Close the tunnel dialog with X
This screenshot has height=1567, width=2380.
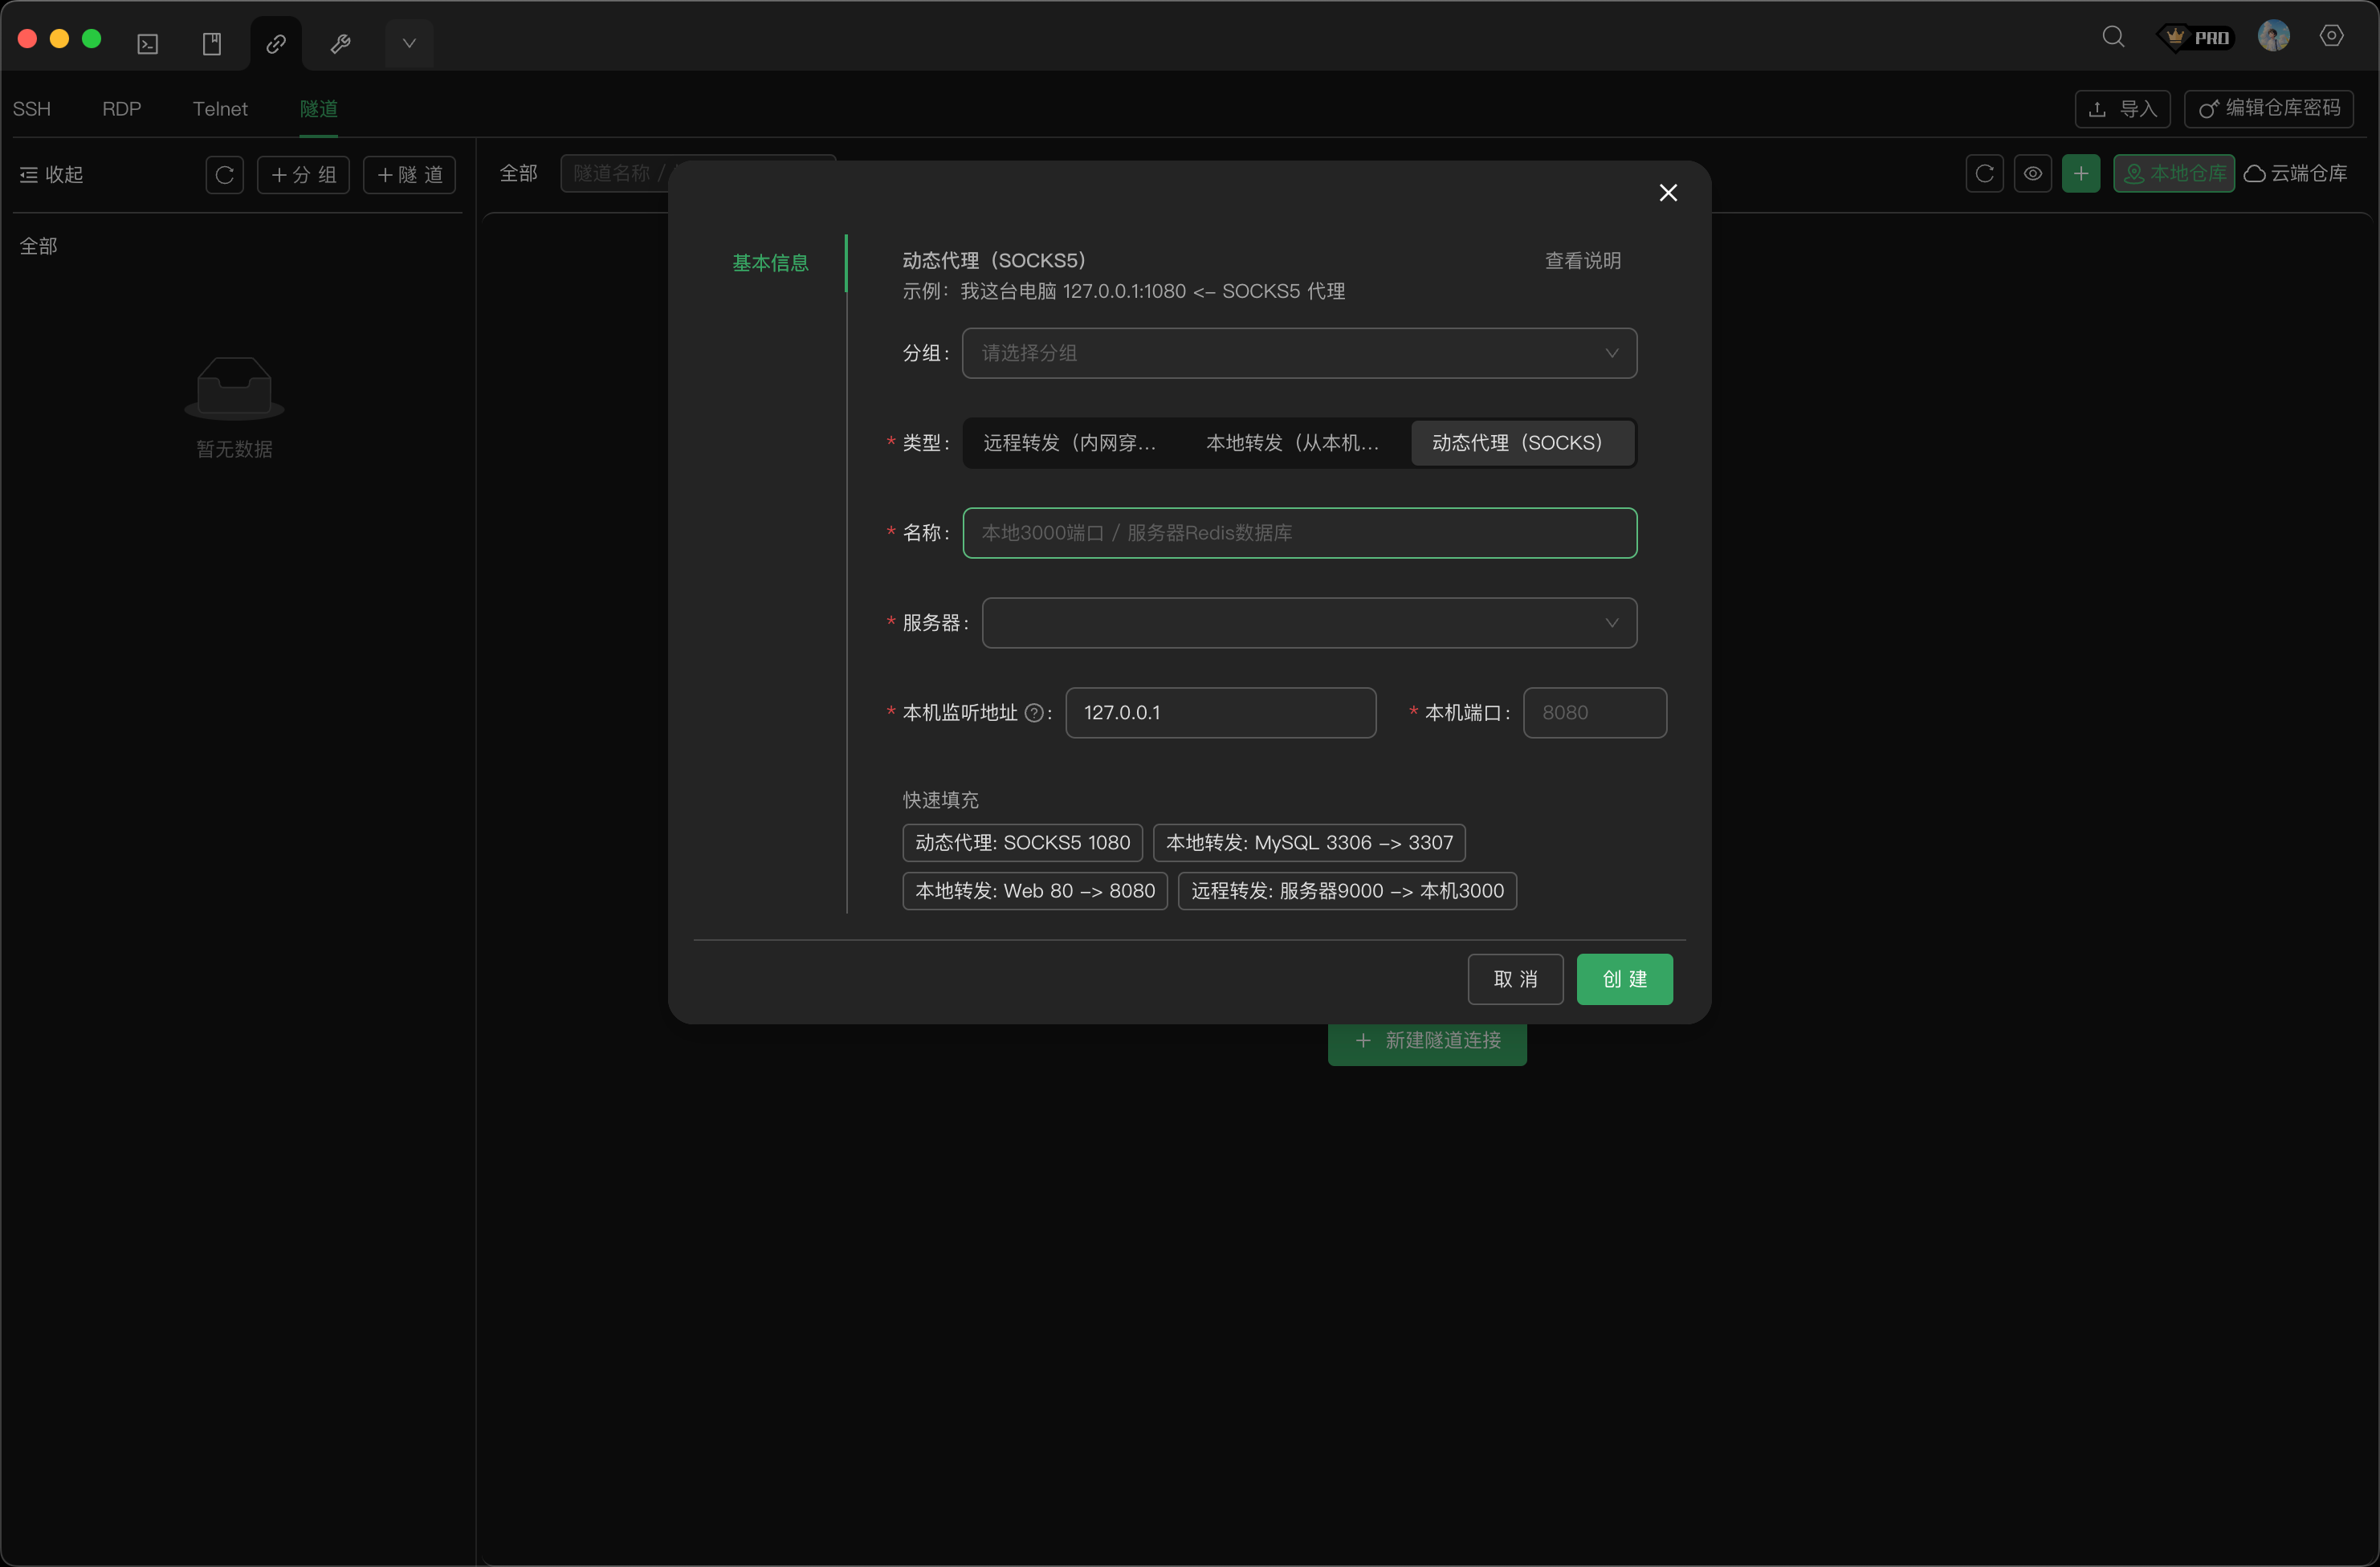coord(1668,193)
